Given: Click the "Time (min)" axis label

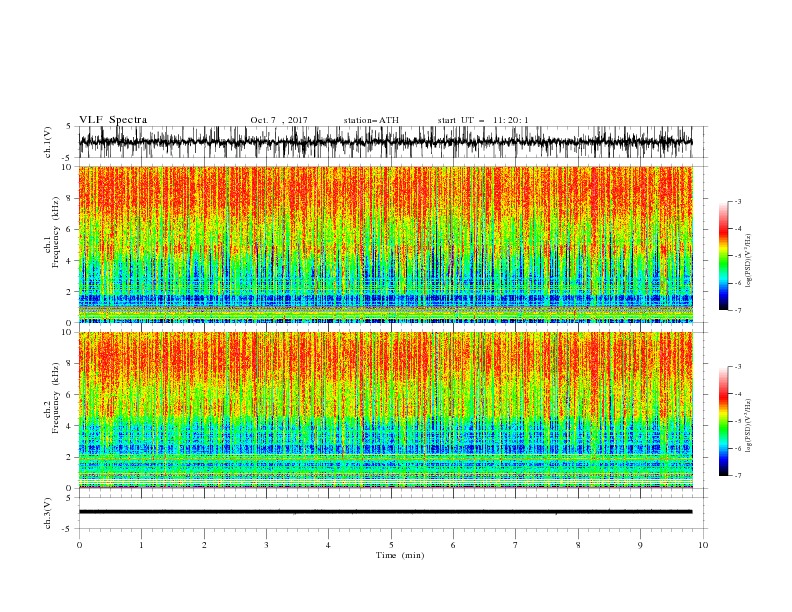Looking at the screenshot, I should 400,555.
